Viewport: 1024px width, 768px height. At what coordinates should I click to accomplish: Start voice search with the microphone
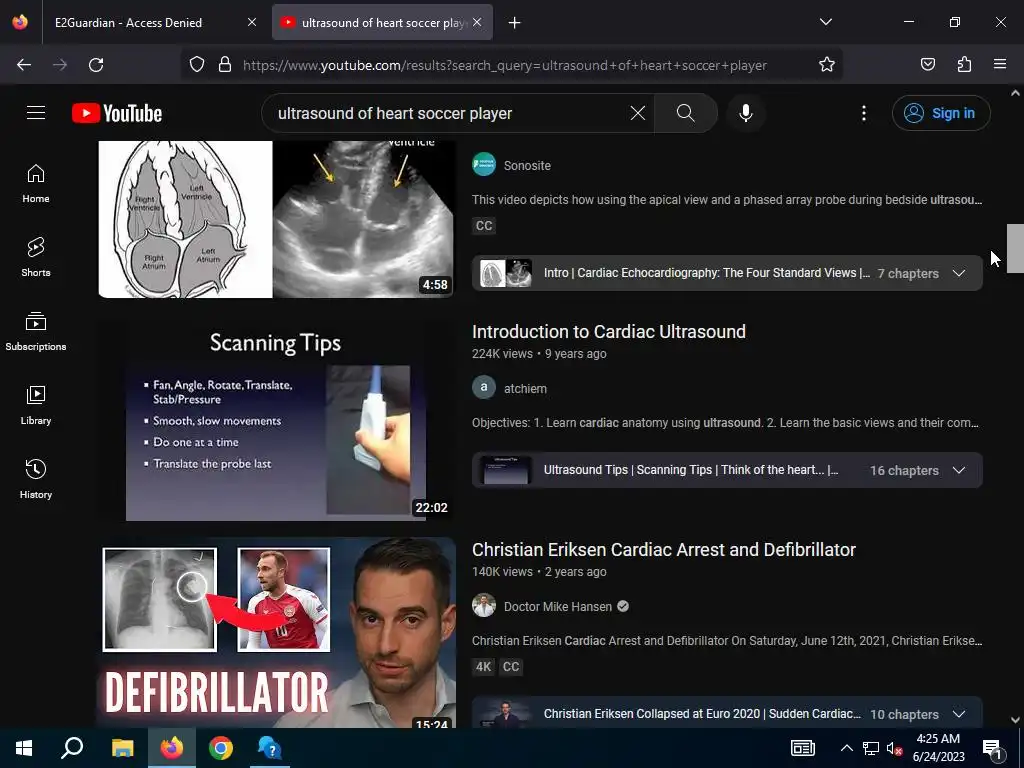tap(746, 113)
